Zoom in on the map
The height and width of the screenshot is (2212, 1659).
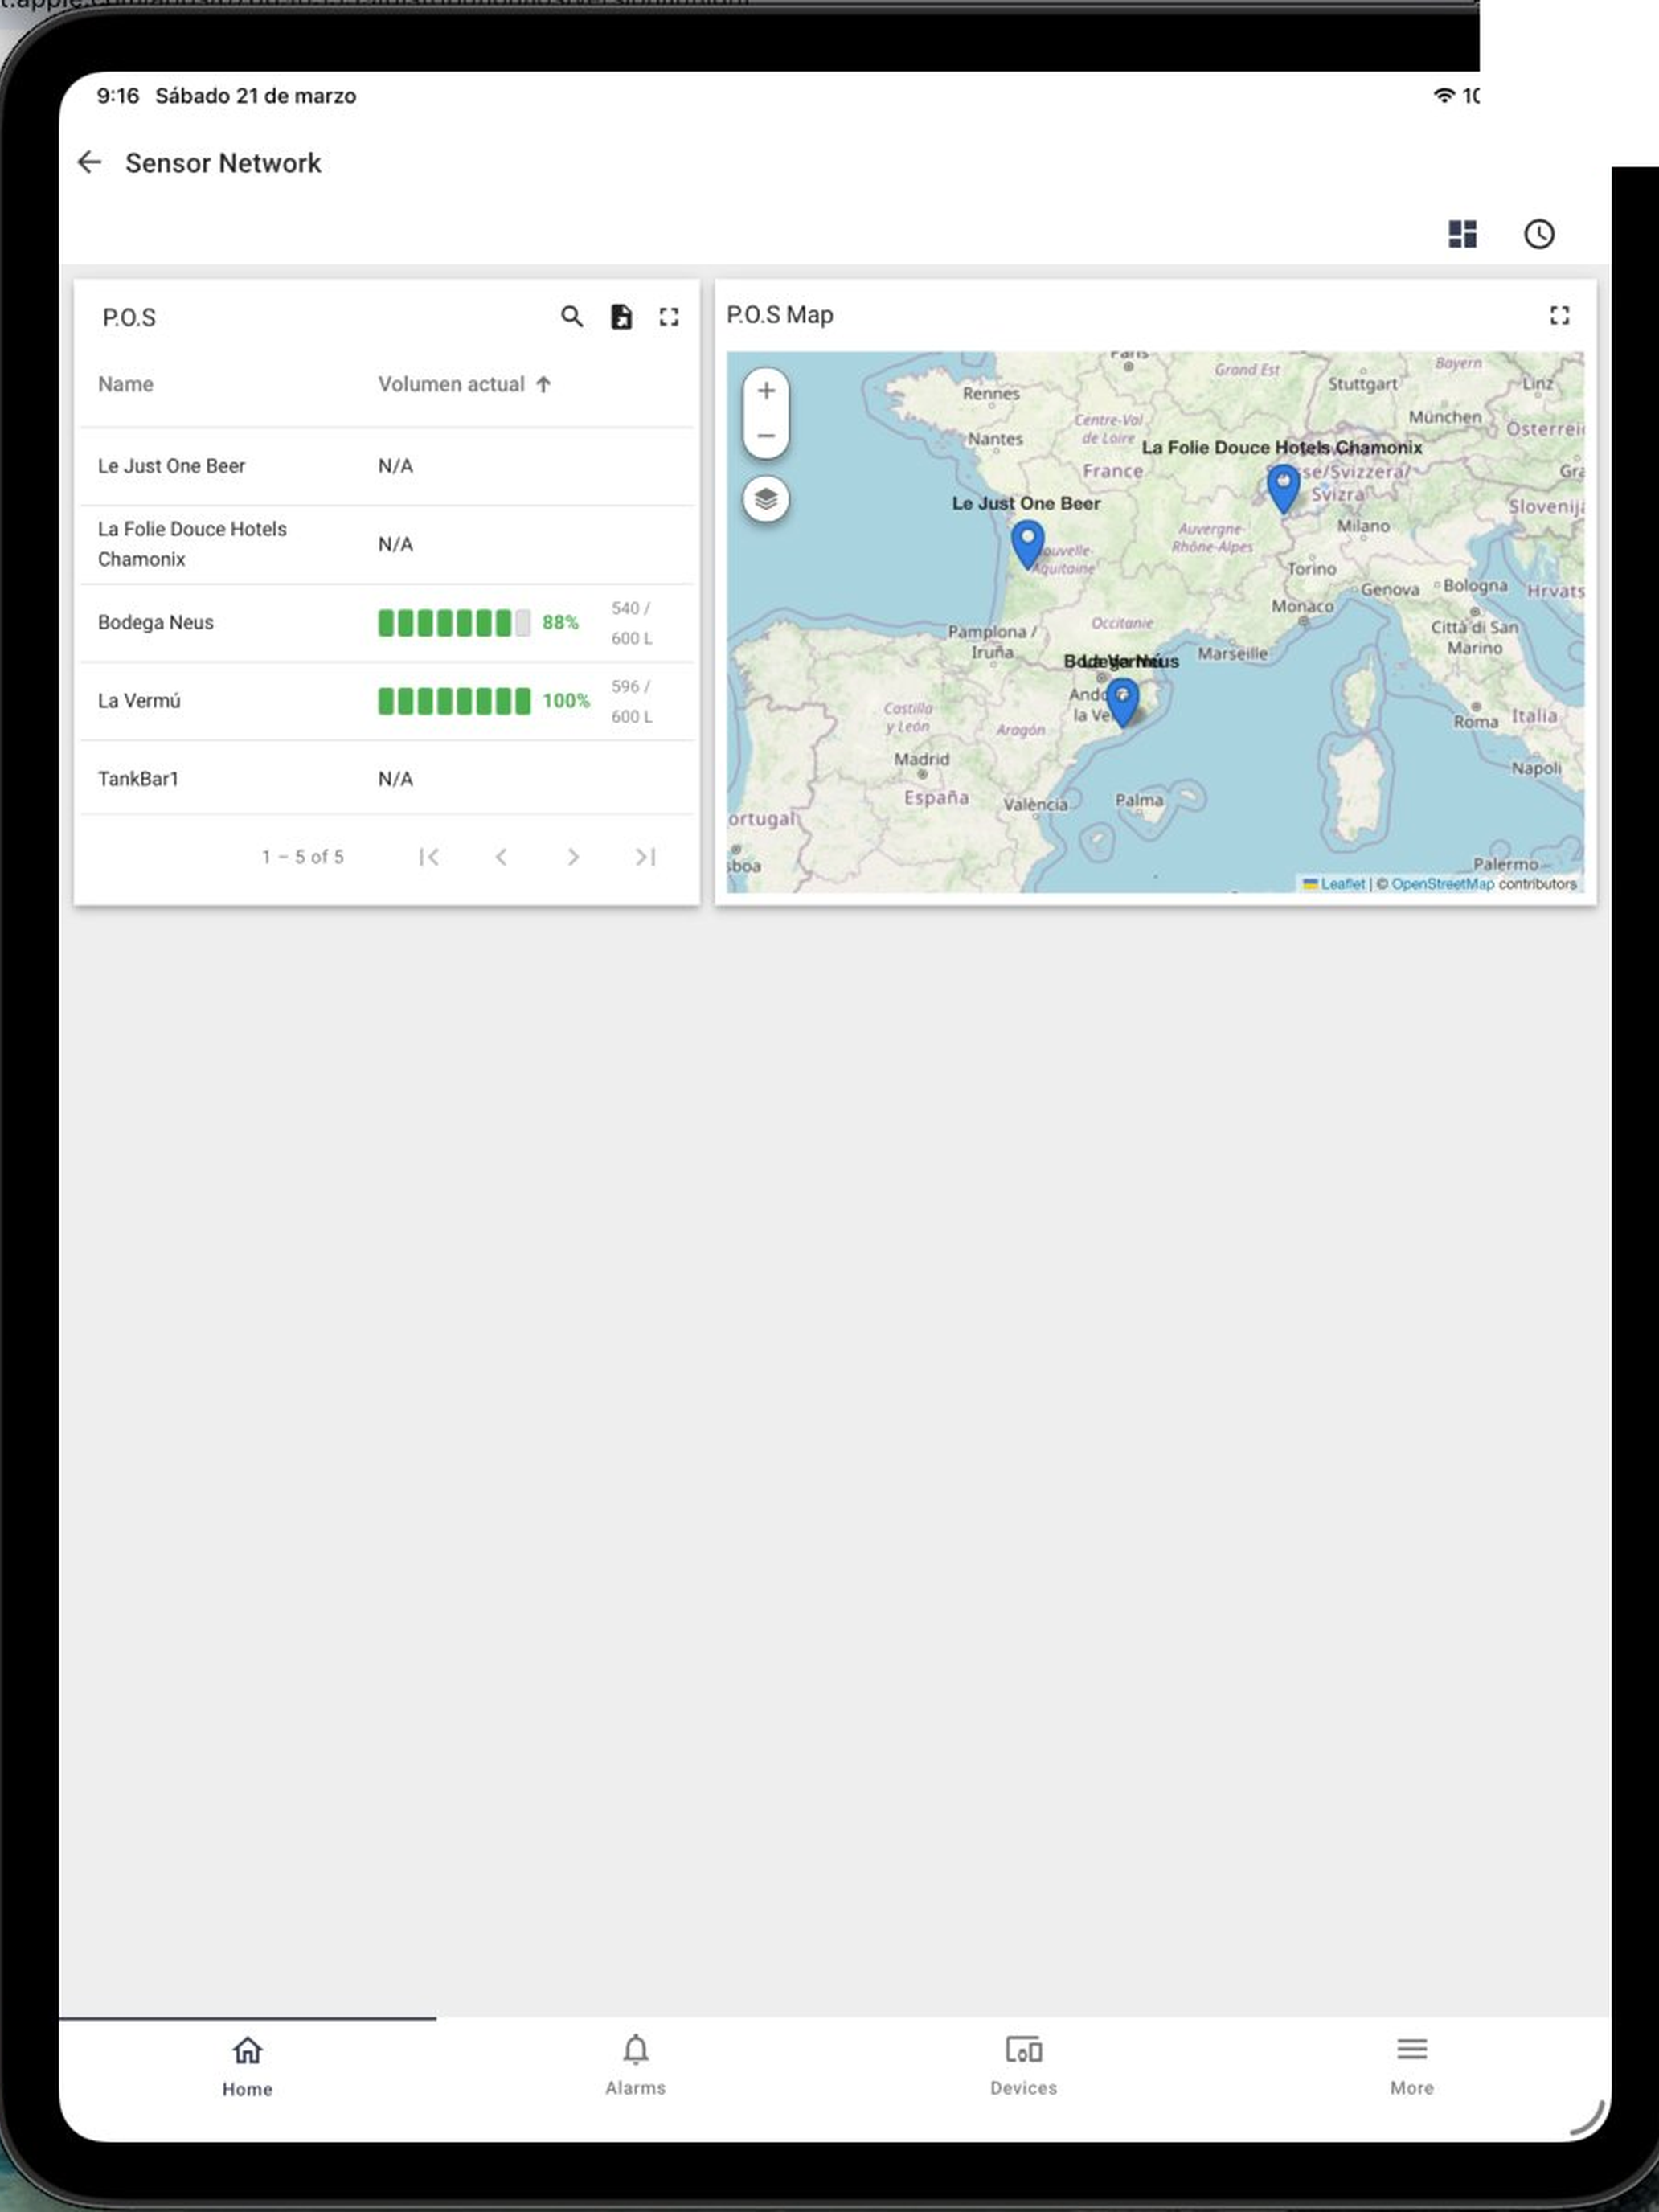pyautogui.click(x=766, y=391)
